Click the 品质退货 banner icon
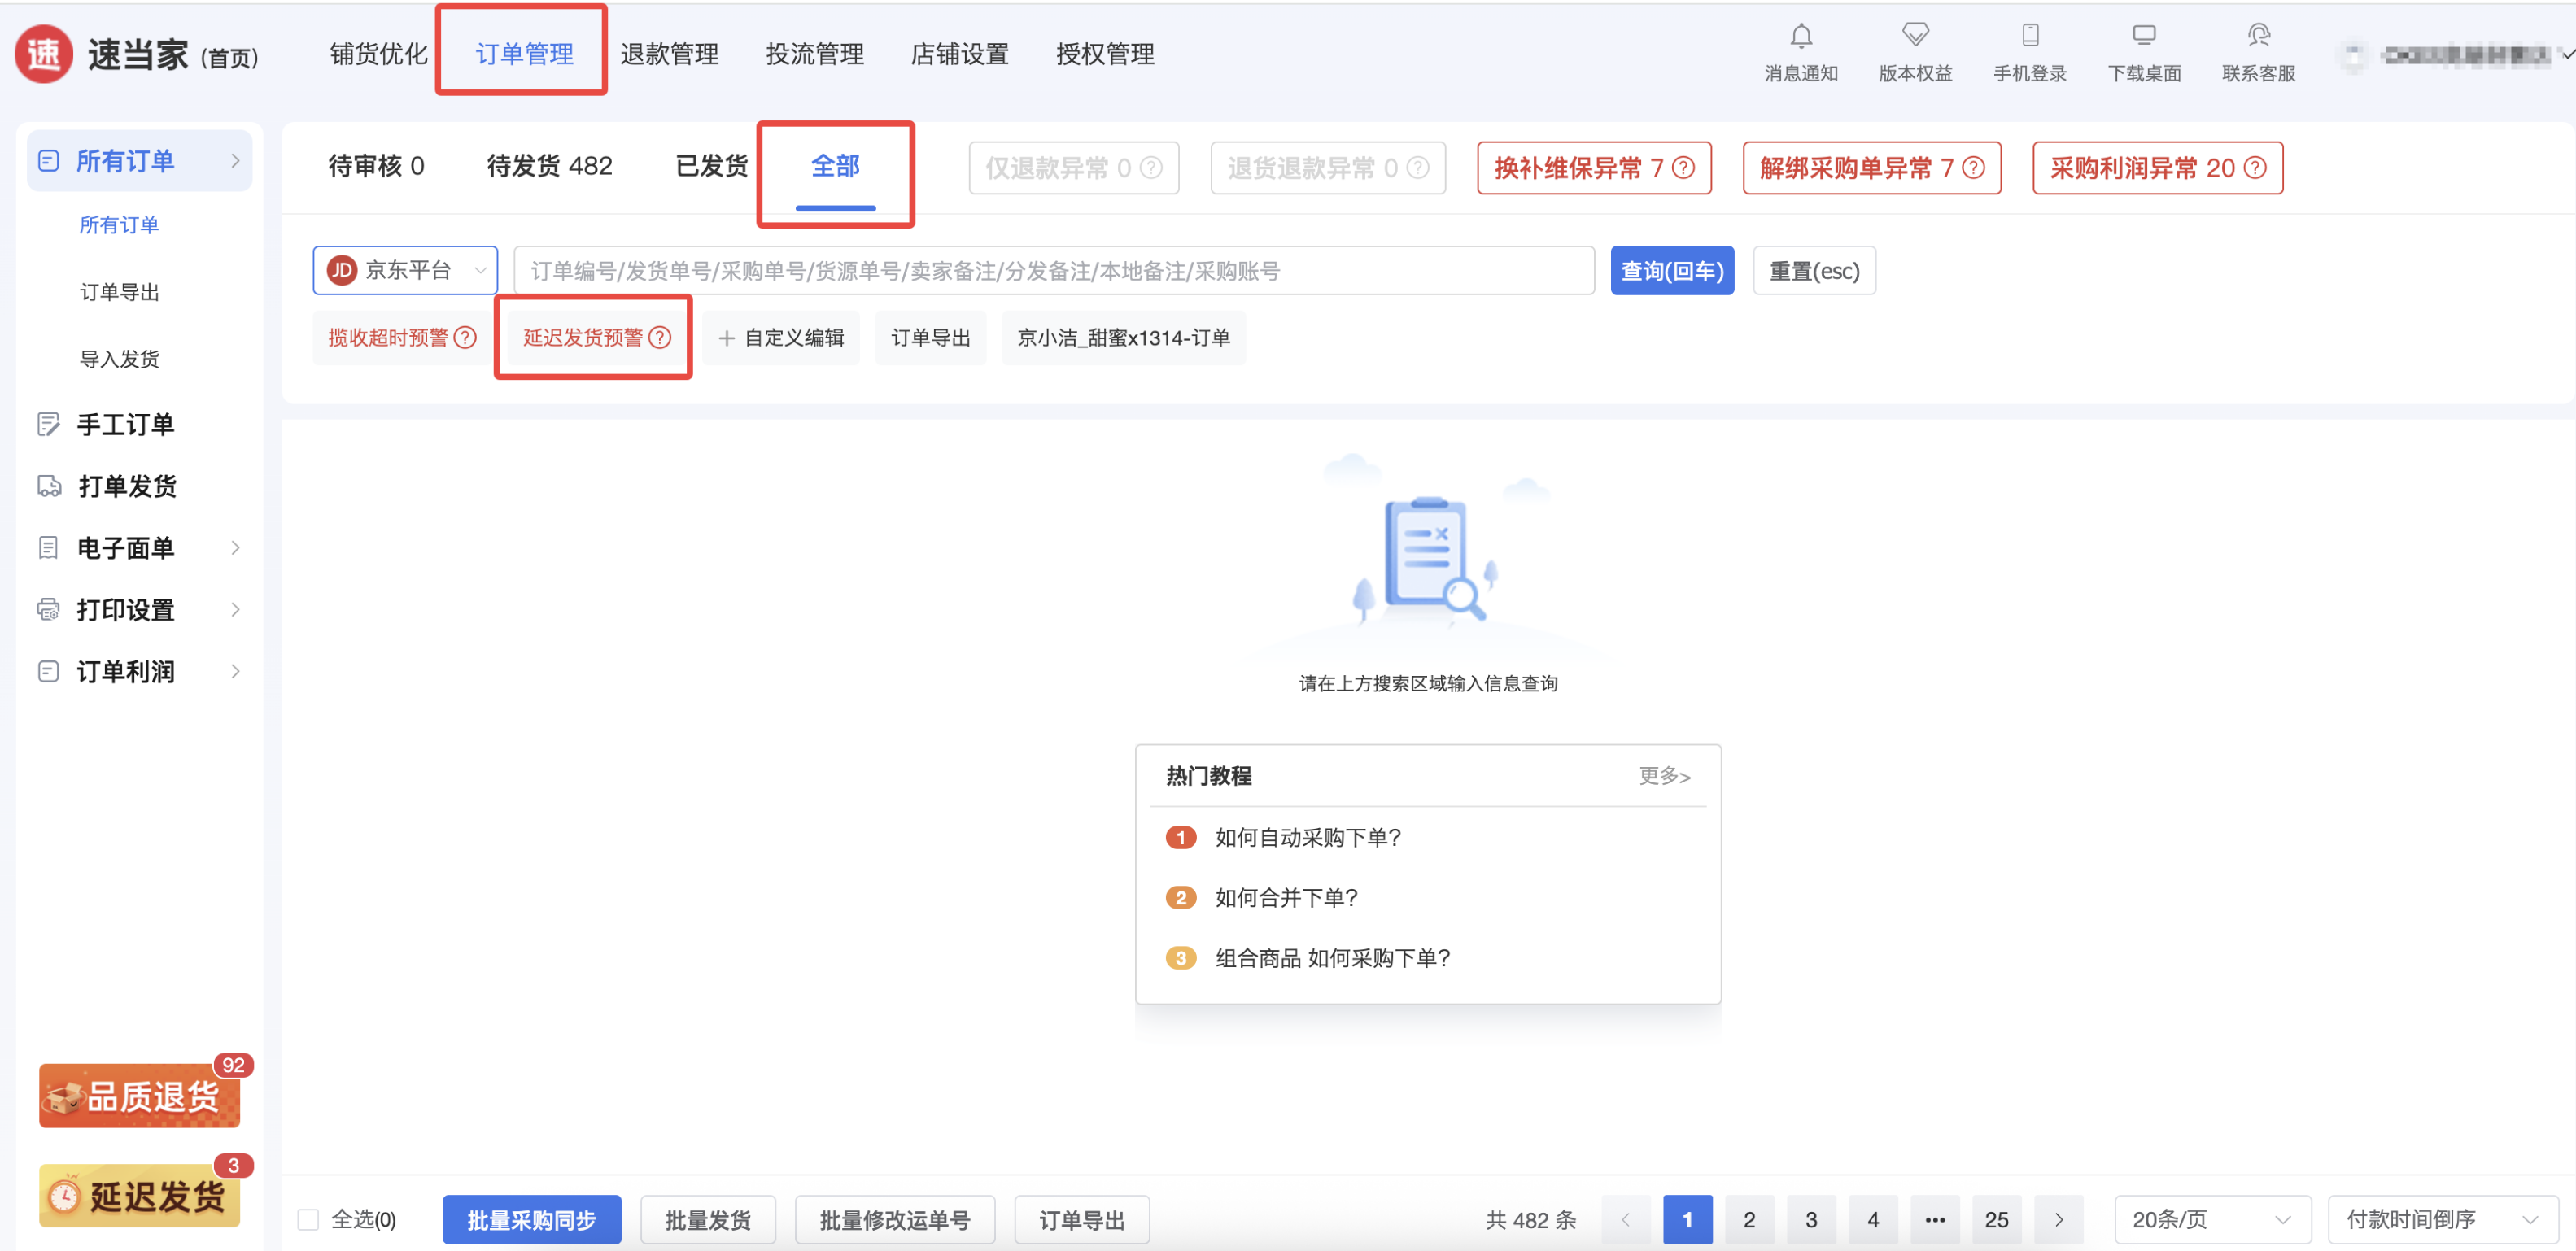Image resolution: width=2576 pixels, height=1251 pixels. pyautogui.click(x=140, y=1096)
